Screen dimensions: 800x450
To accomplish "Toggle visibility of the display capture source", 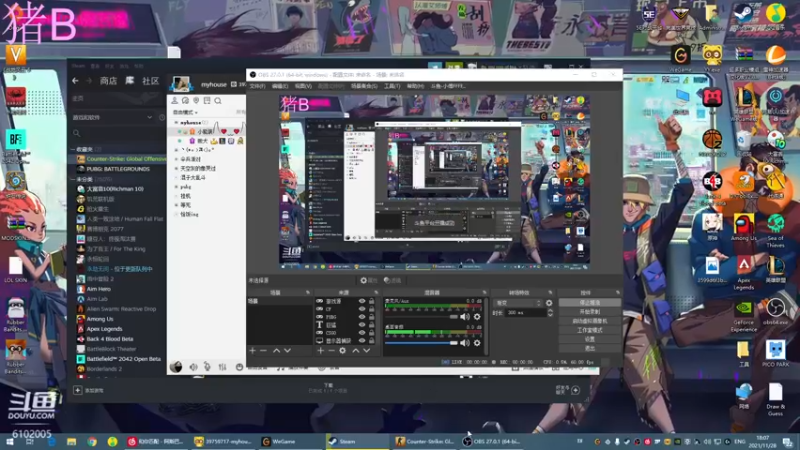I will pos(362,340).
